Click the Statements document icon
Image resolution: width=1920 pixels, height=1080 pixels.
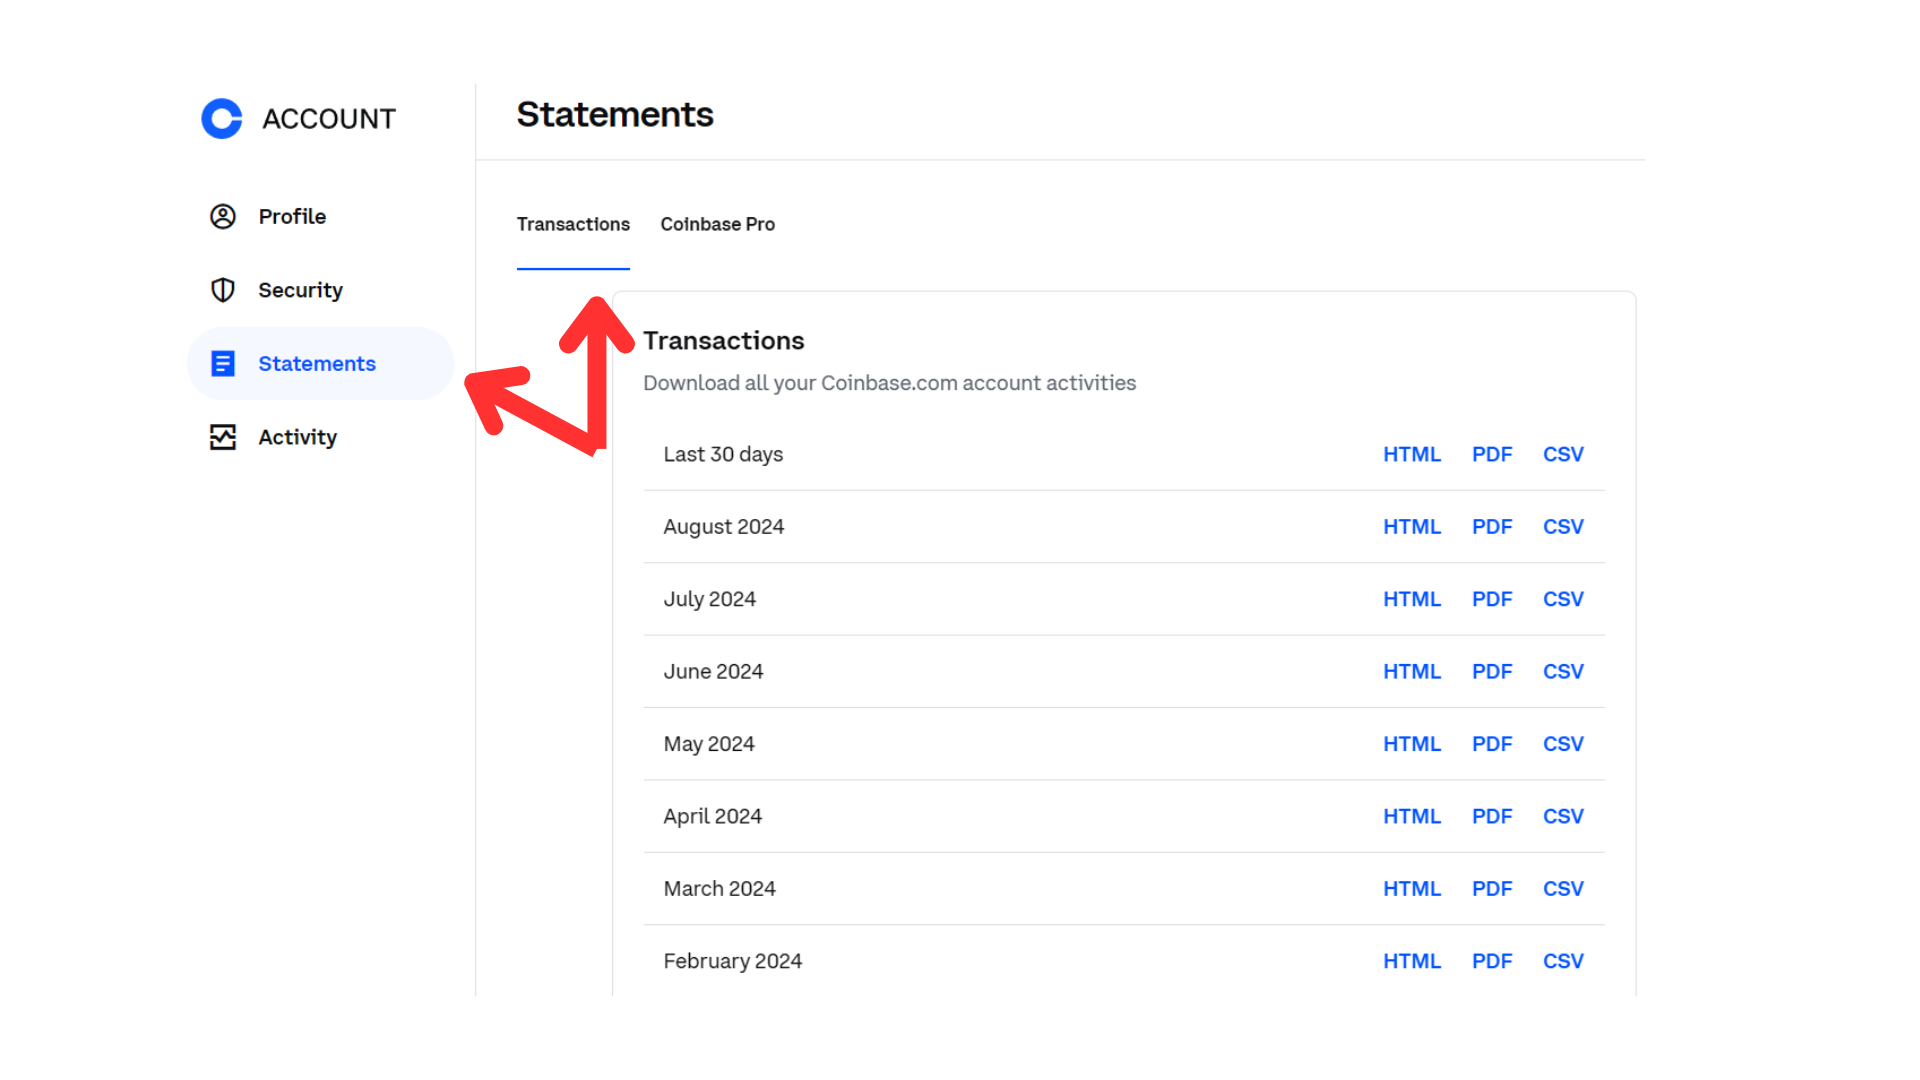pyautogui.click(x=222, y=364)
